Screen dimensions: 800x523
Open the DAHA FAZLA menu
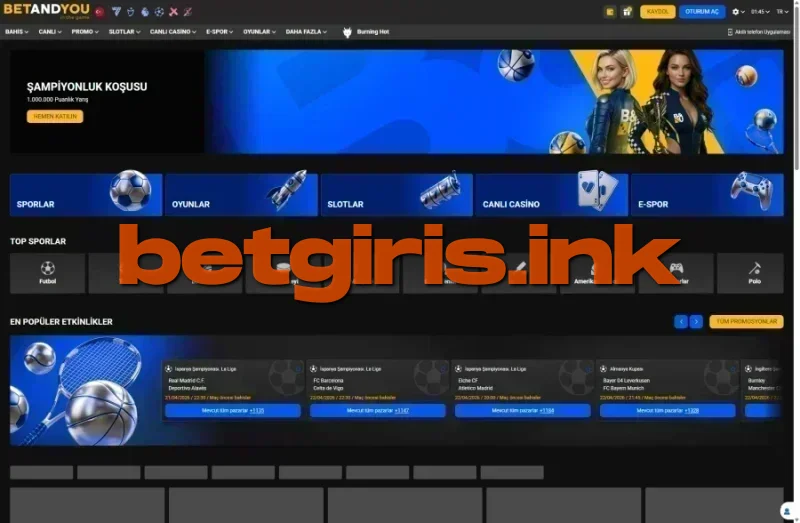point(306,32)
